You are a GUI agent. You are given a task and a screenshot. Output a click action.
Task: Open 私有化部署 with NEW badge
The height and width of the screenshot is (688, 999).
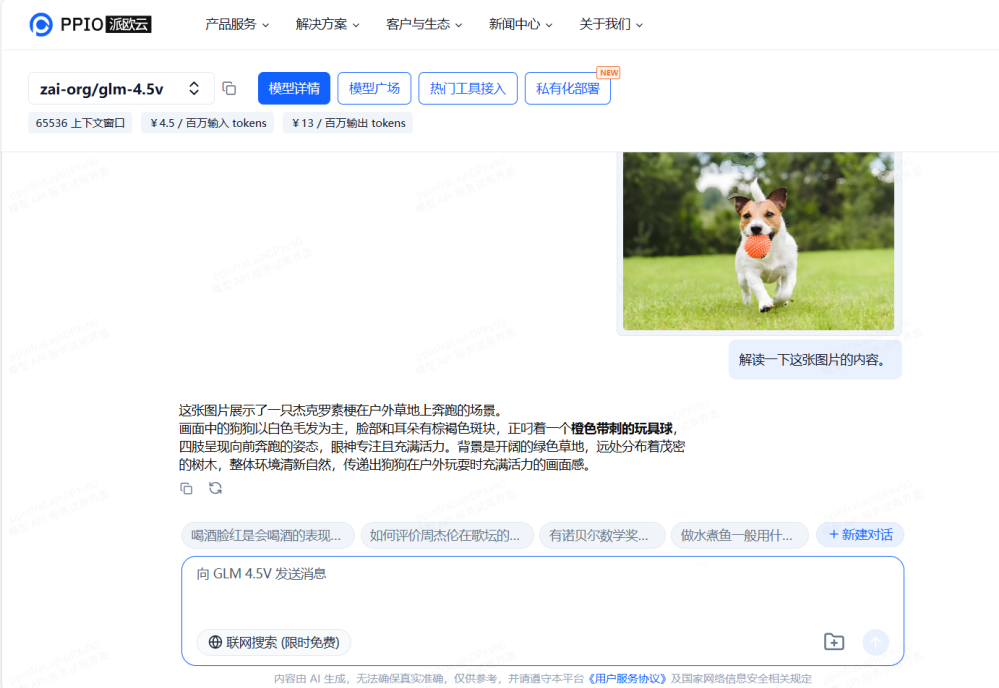[x=567, y=88]
